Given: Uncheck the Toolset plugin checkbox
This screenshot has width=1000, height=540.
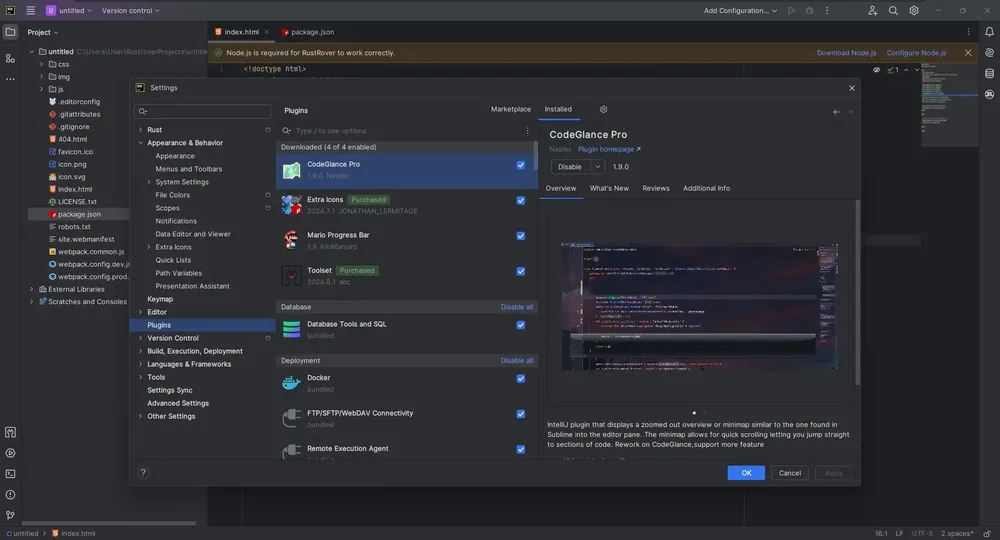Looking at the screenshot, I should pos(521,272).
